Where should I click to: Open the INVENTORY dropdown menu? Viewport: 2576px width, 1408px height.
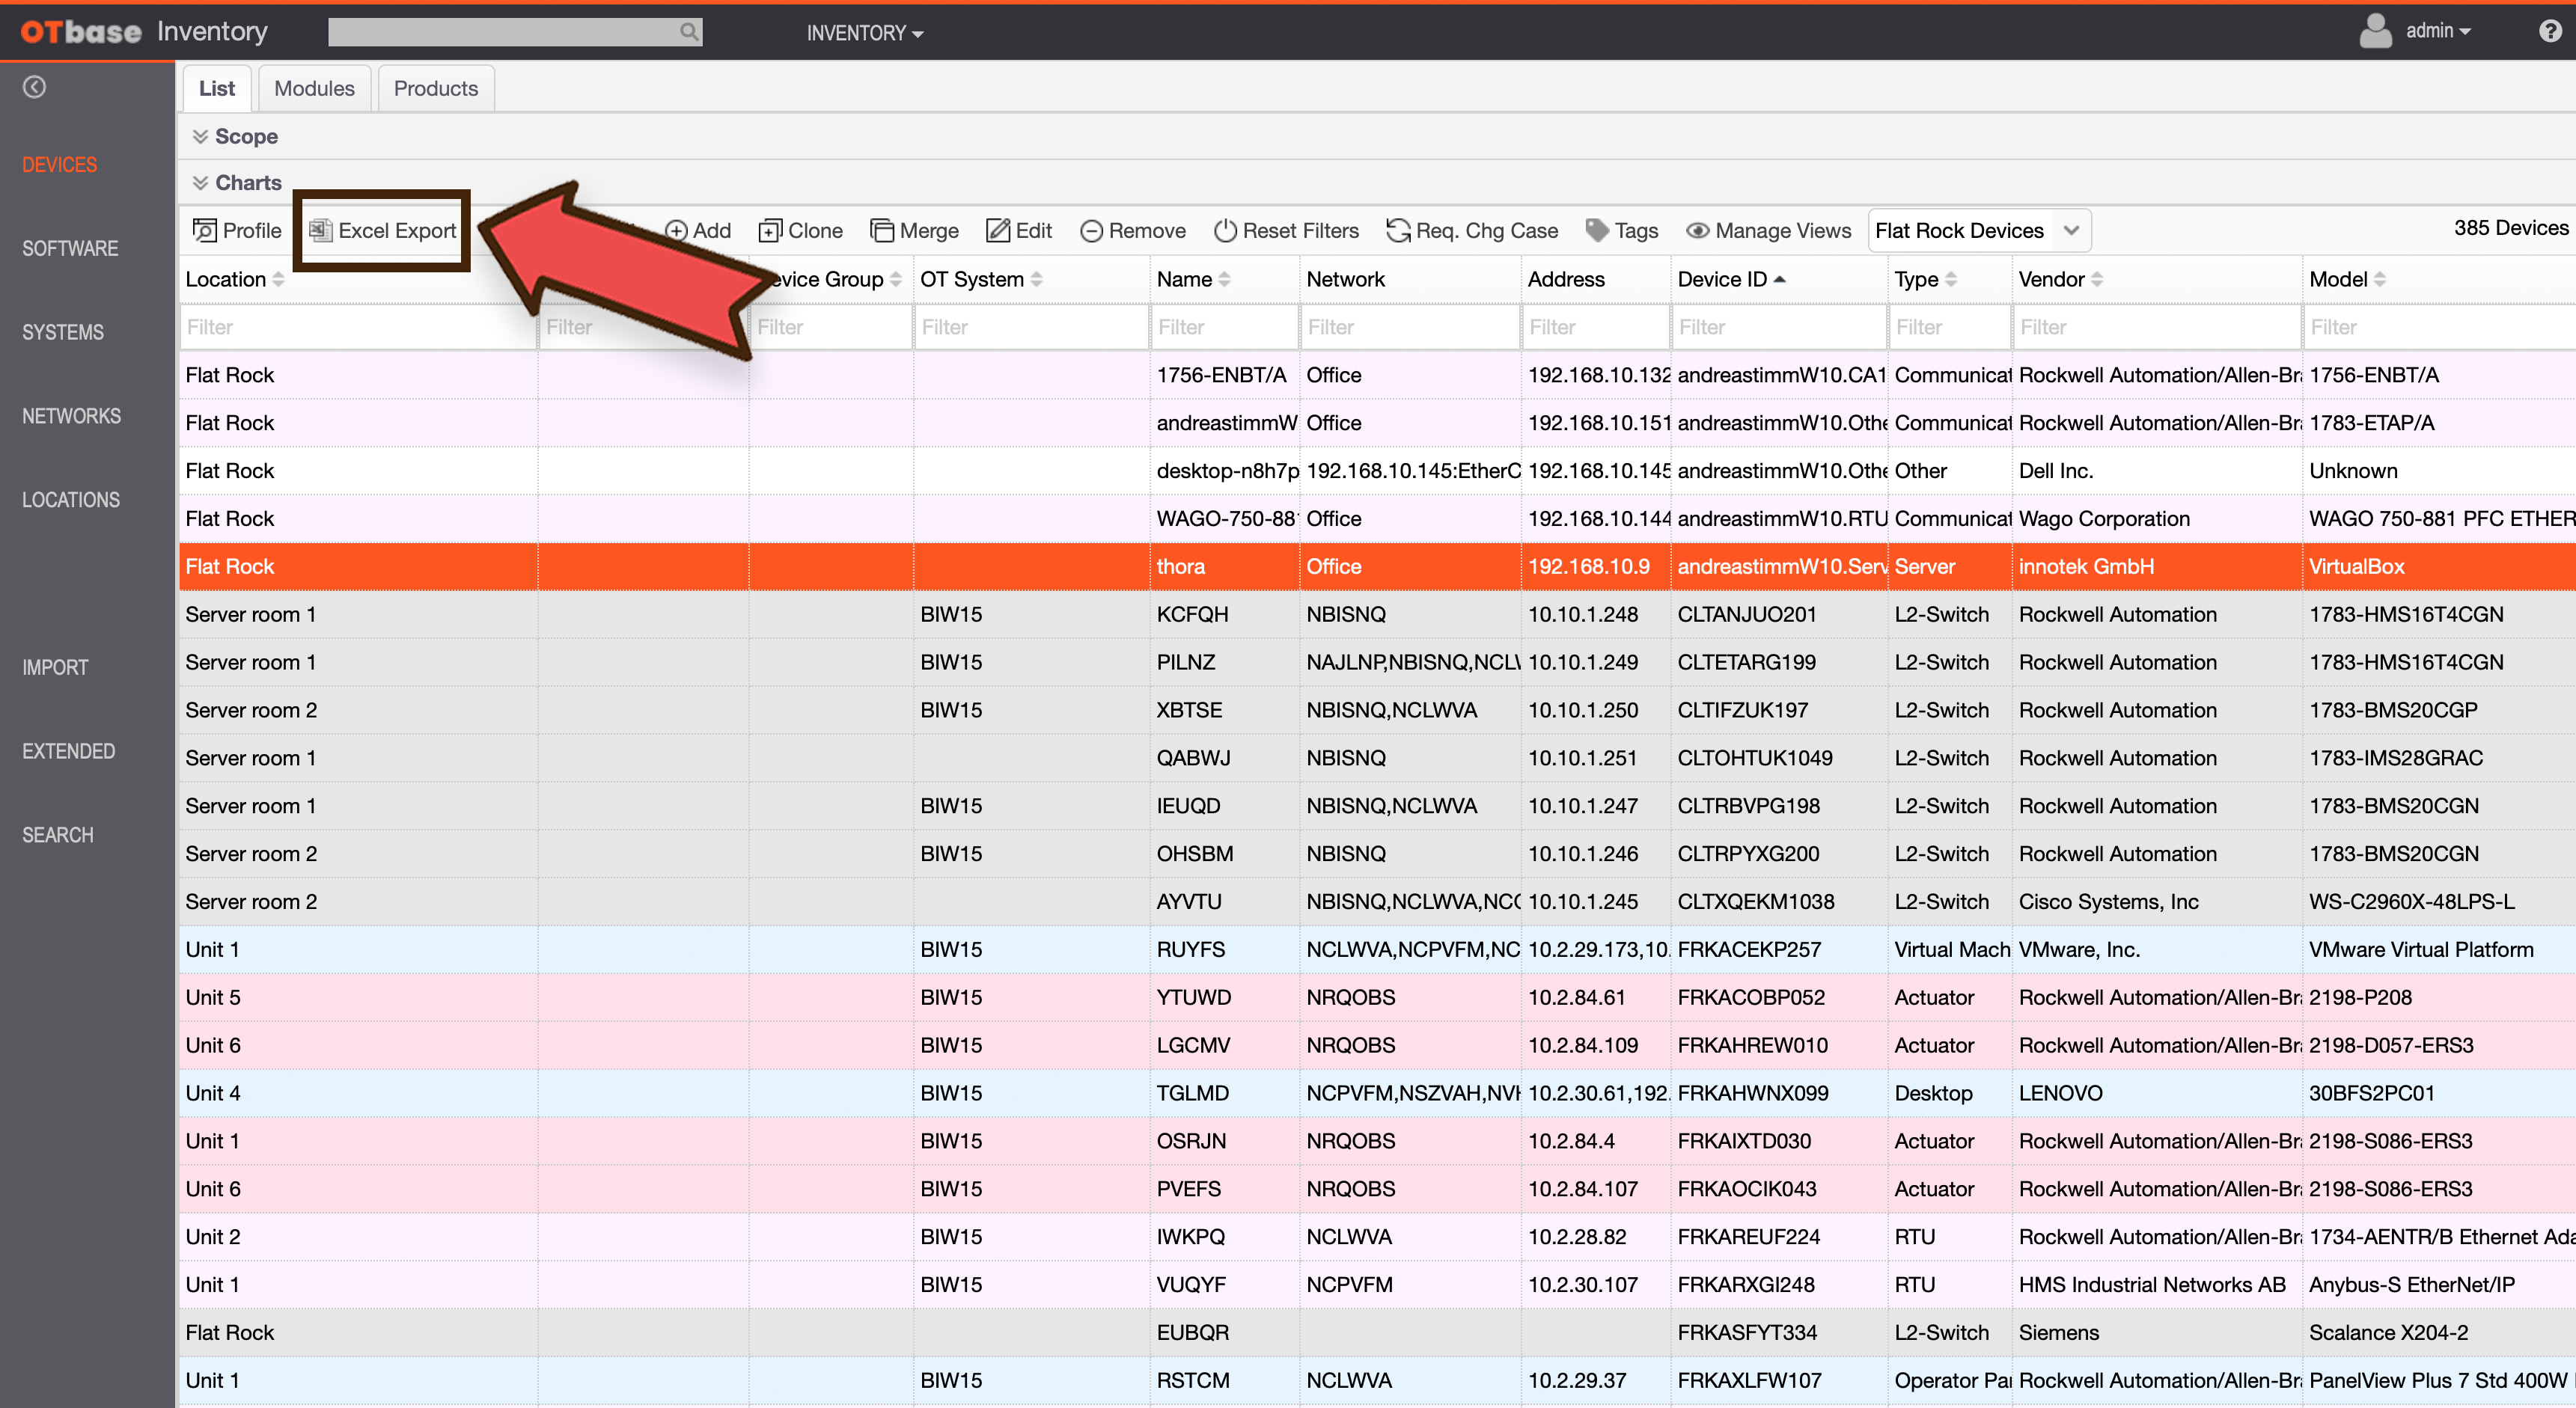864,33
